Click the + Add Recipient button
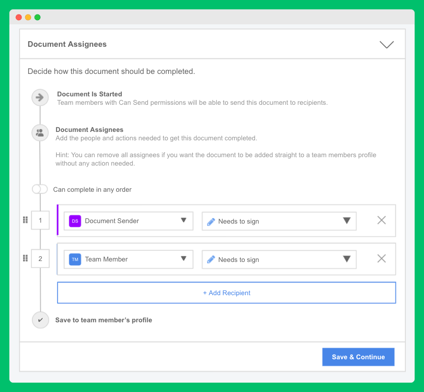 coord(227,293)
